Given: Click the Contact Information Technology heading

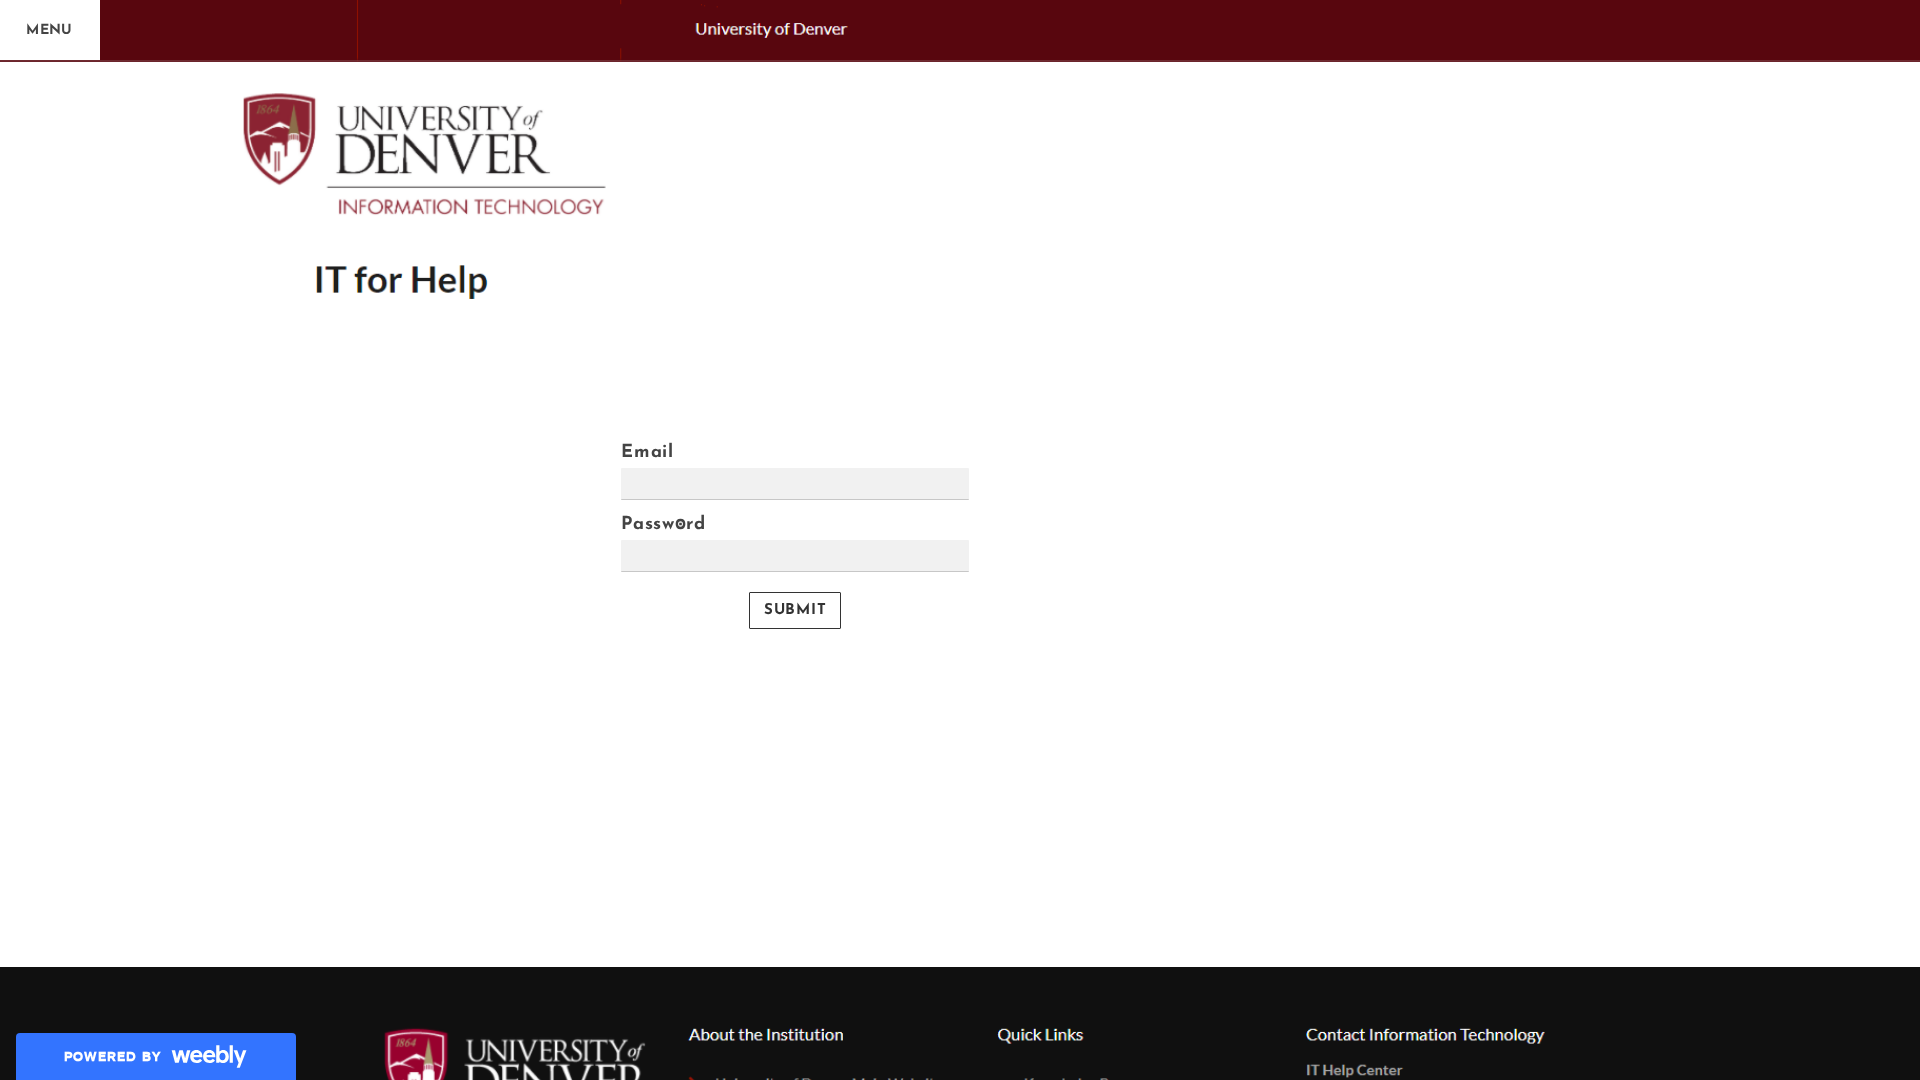Looking at the screenshot, I should click(x=1424, y=1034).
